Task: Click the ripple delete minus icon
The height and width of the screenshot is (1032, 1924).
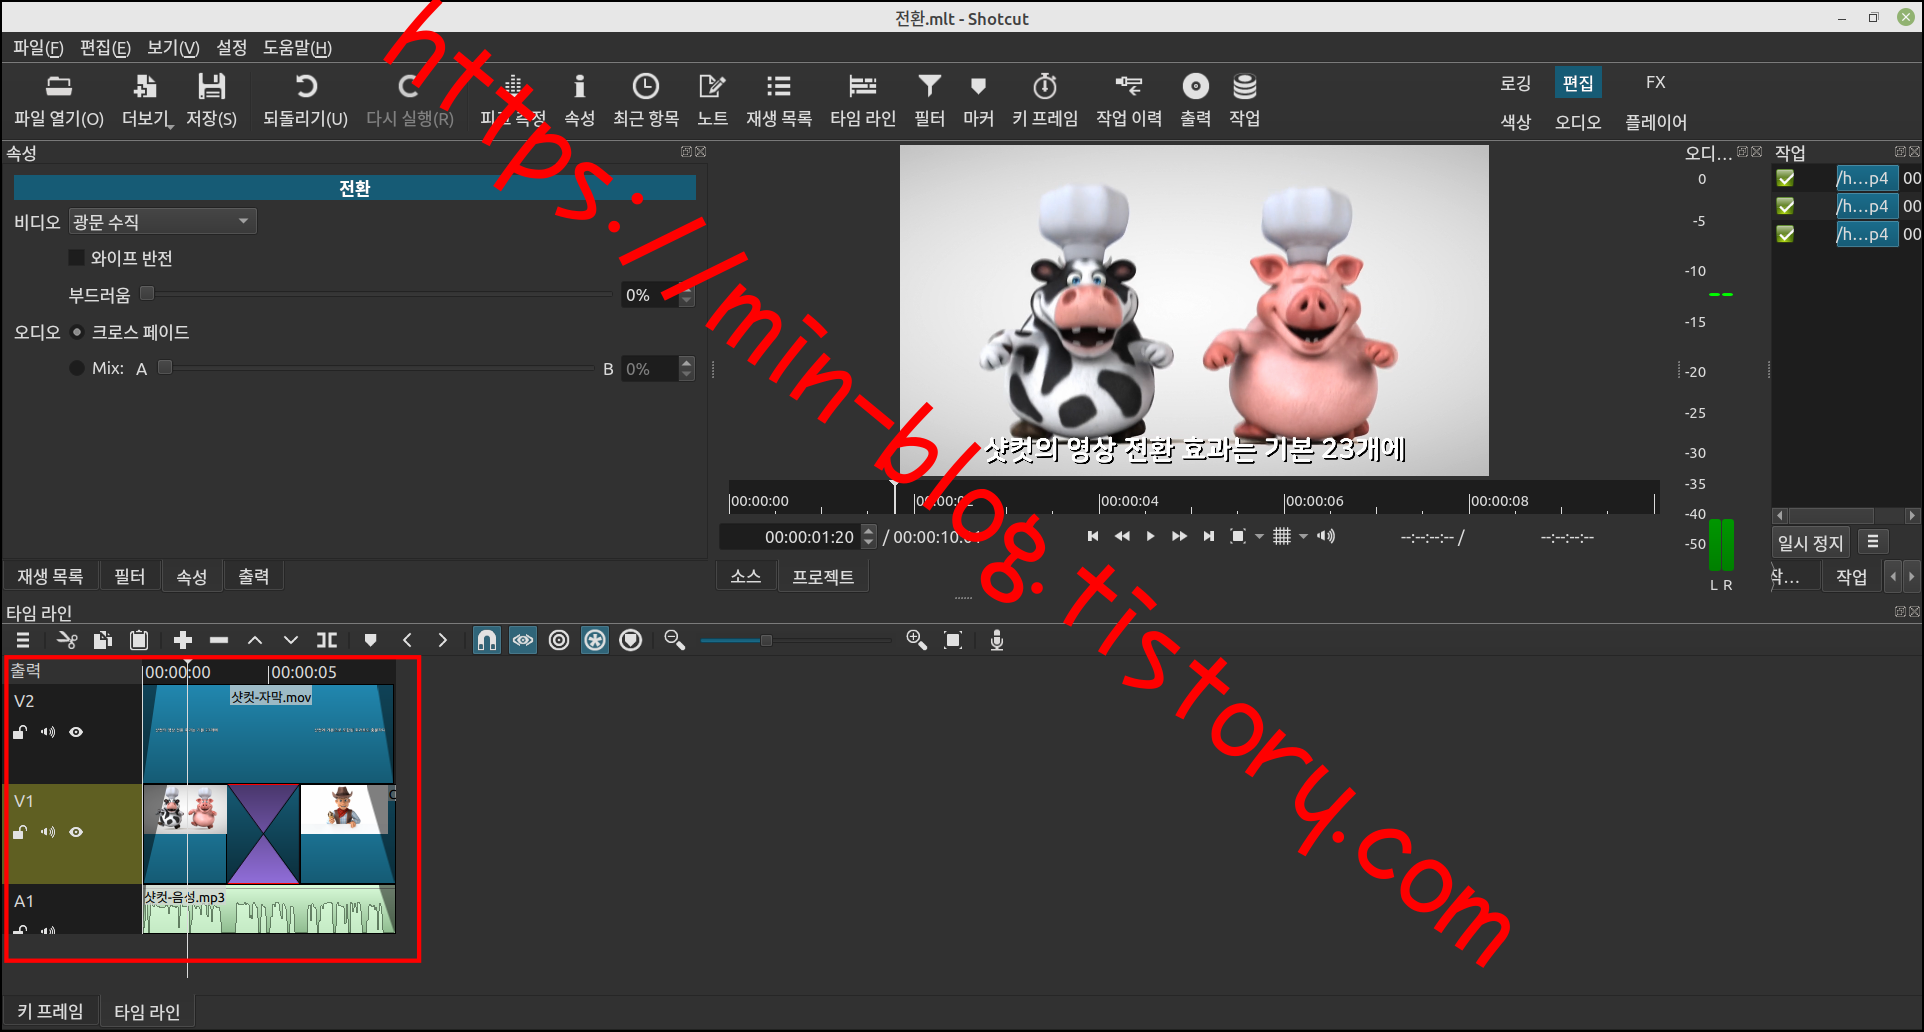Action: click(x=219, y=640)
